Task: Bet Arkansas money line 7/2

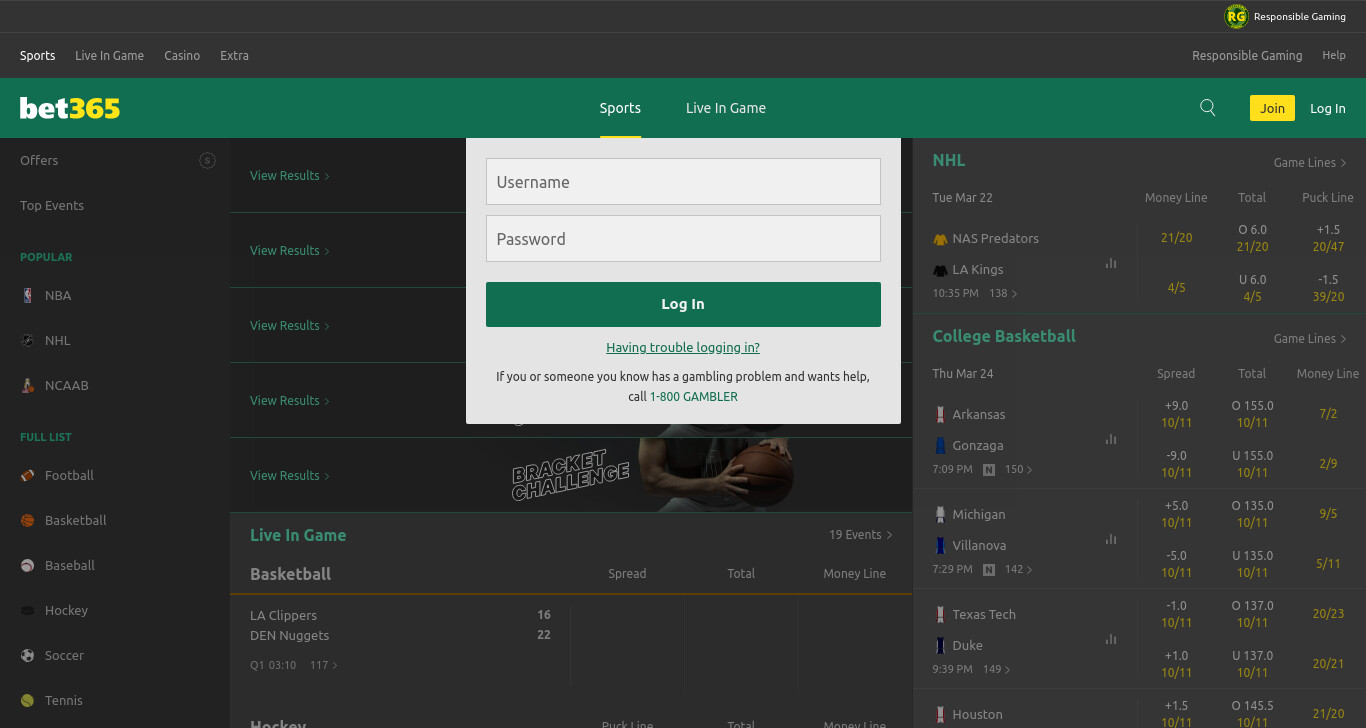Action: coord(1328,414)
